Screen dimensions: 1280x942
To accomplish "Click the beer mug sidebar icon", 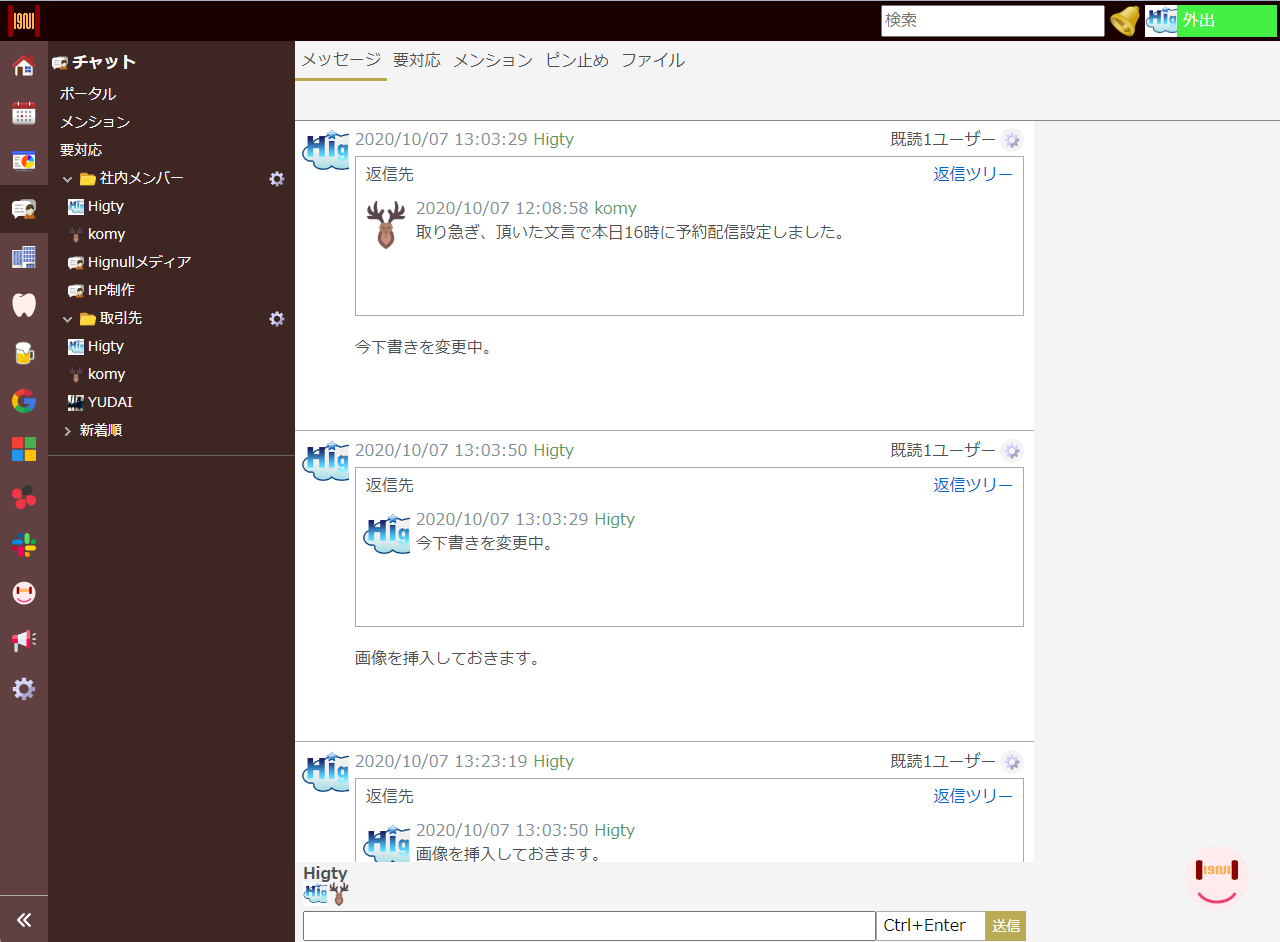I will 24,353.
